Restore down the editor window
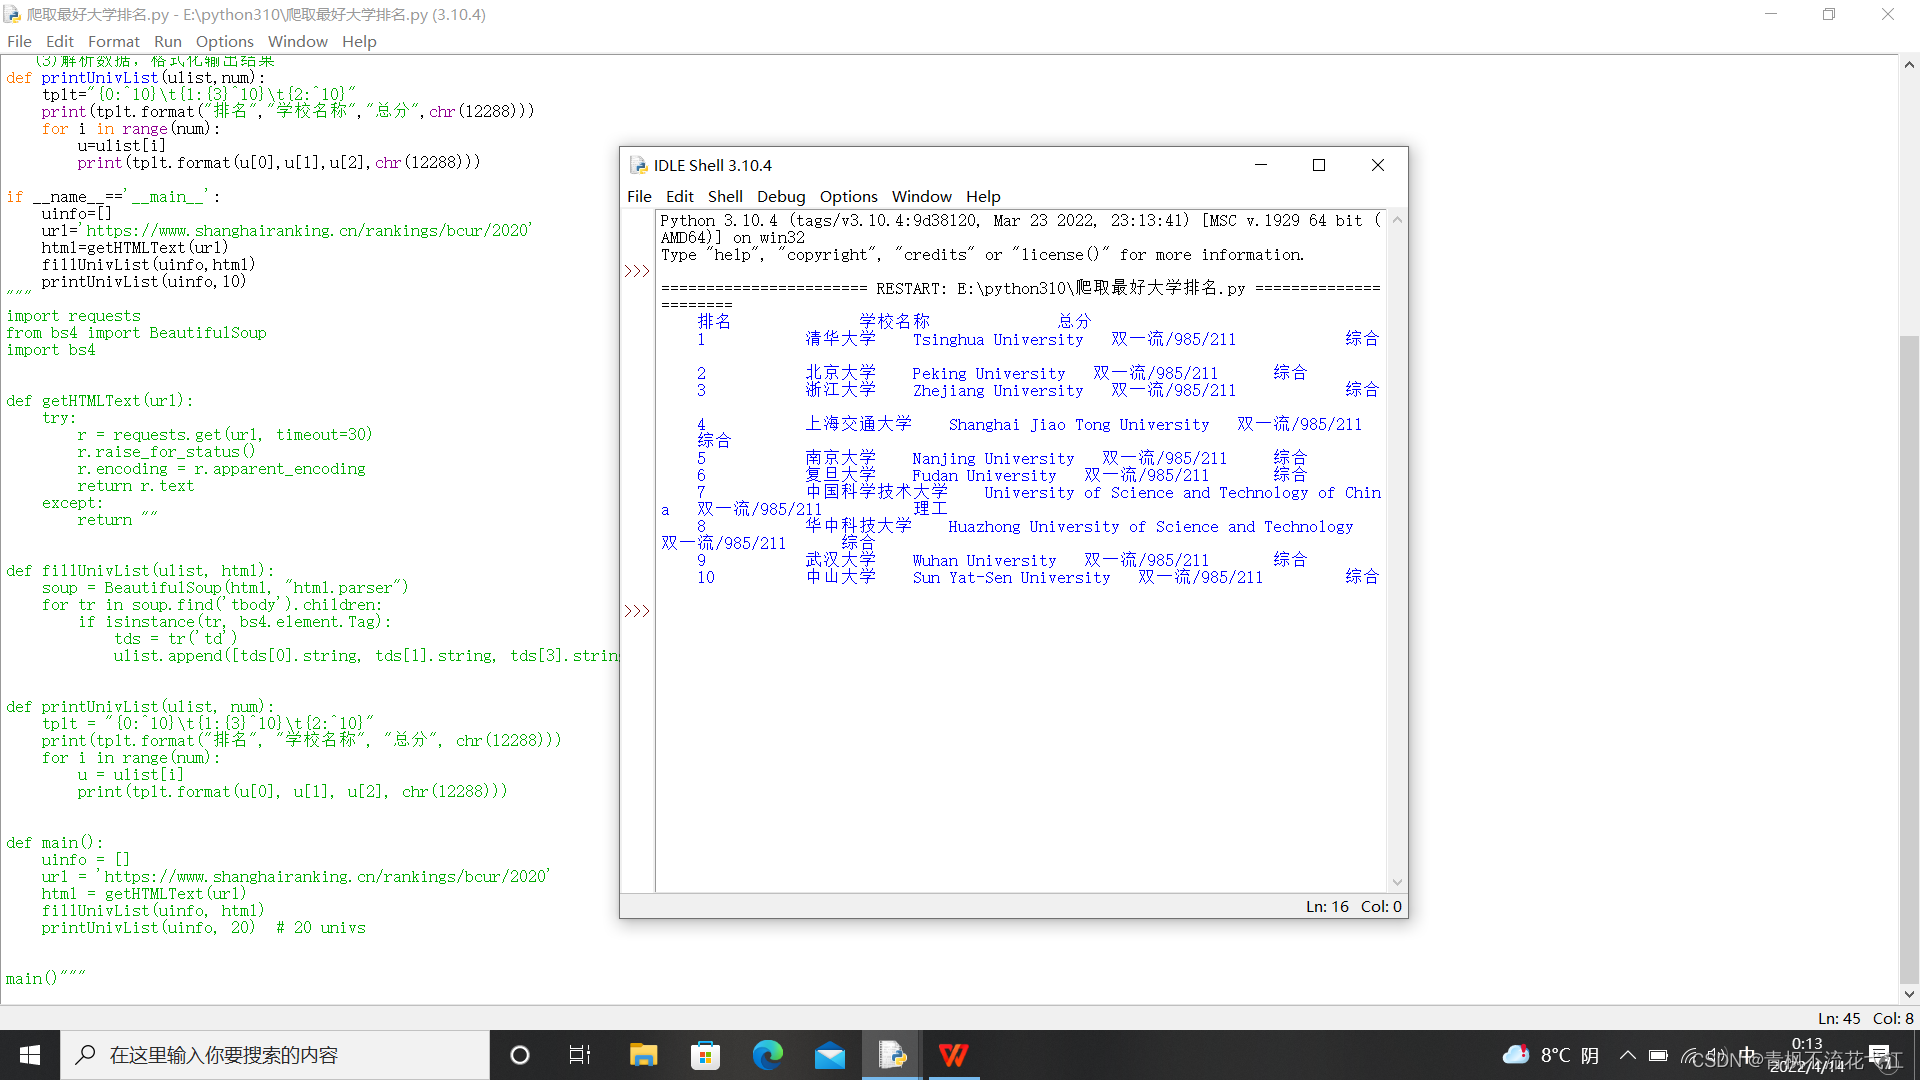Viewport: 1920px width, 1080px height. pos(1829,14)
